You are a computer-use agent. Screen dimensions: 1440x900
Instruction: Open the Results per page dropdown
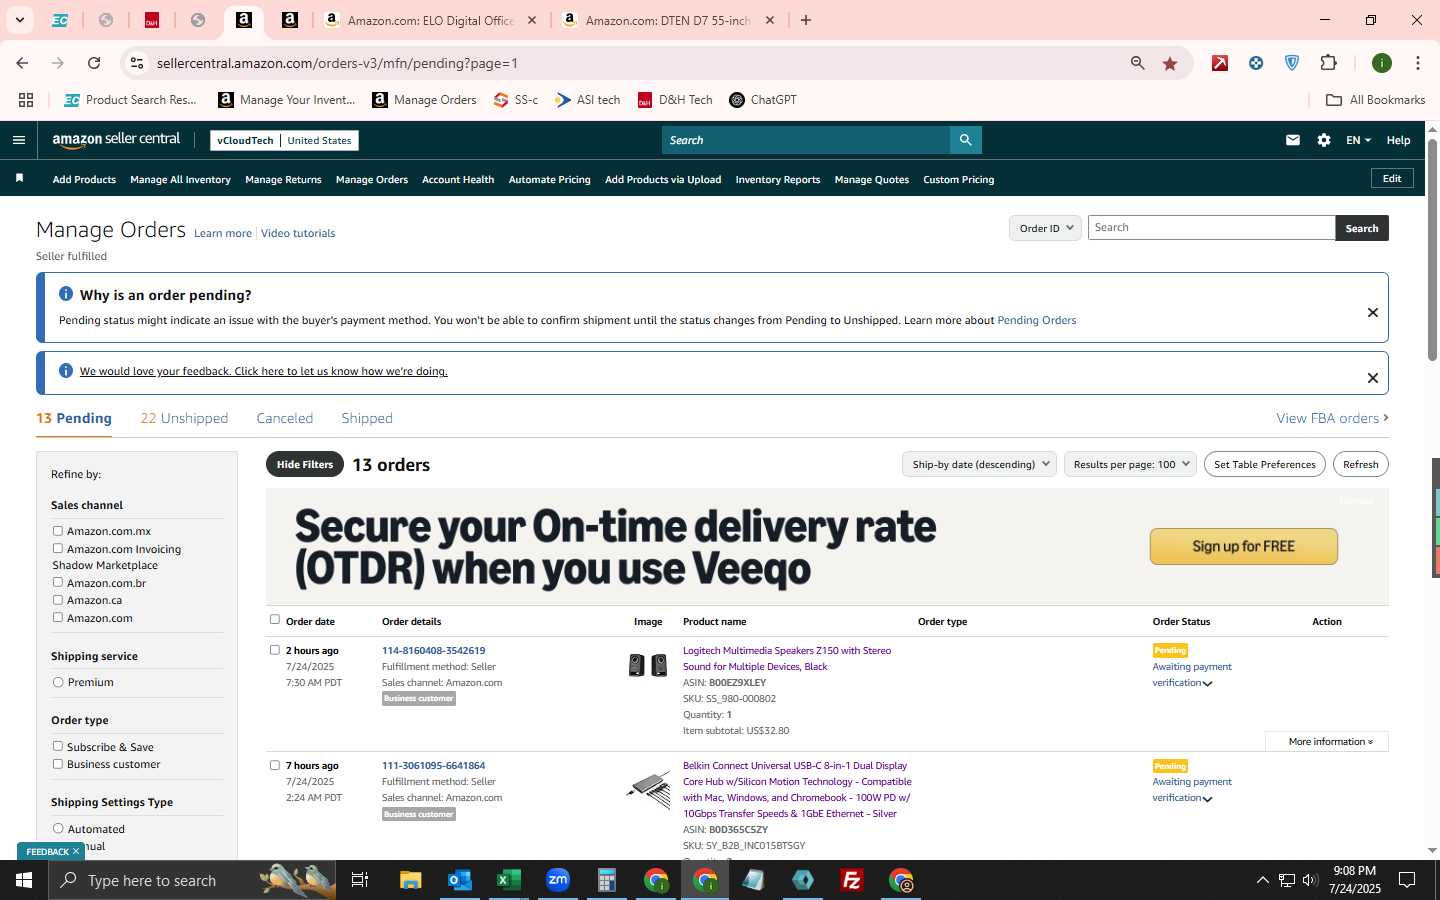[1130, 464]
